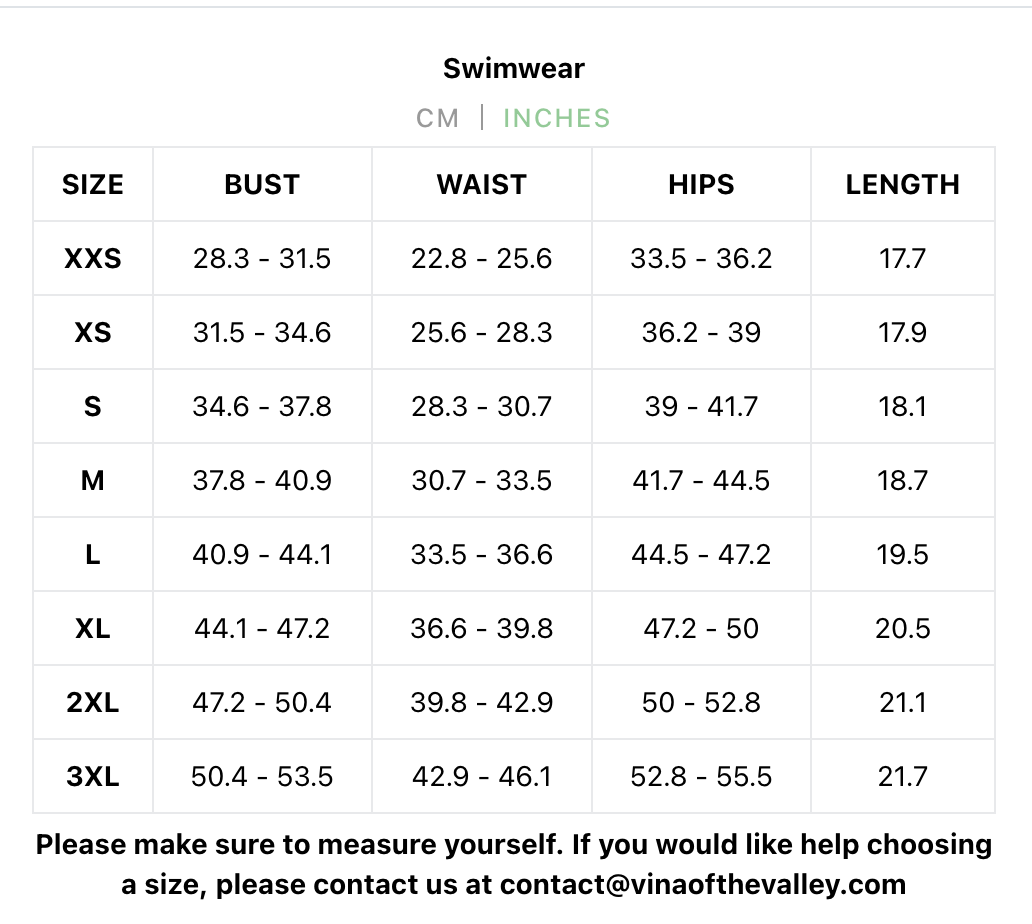Screen dimensions: 1032x924
Task: Click the bust range 28.3 - 31.5
Action: pos(262,259)
